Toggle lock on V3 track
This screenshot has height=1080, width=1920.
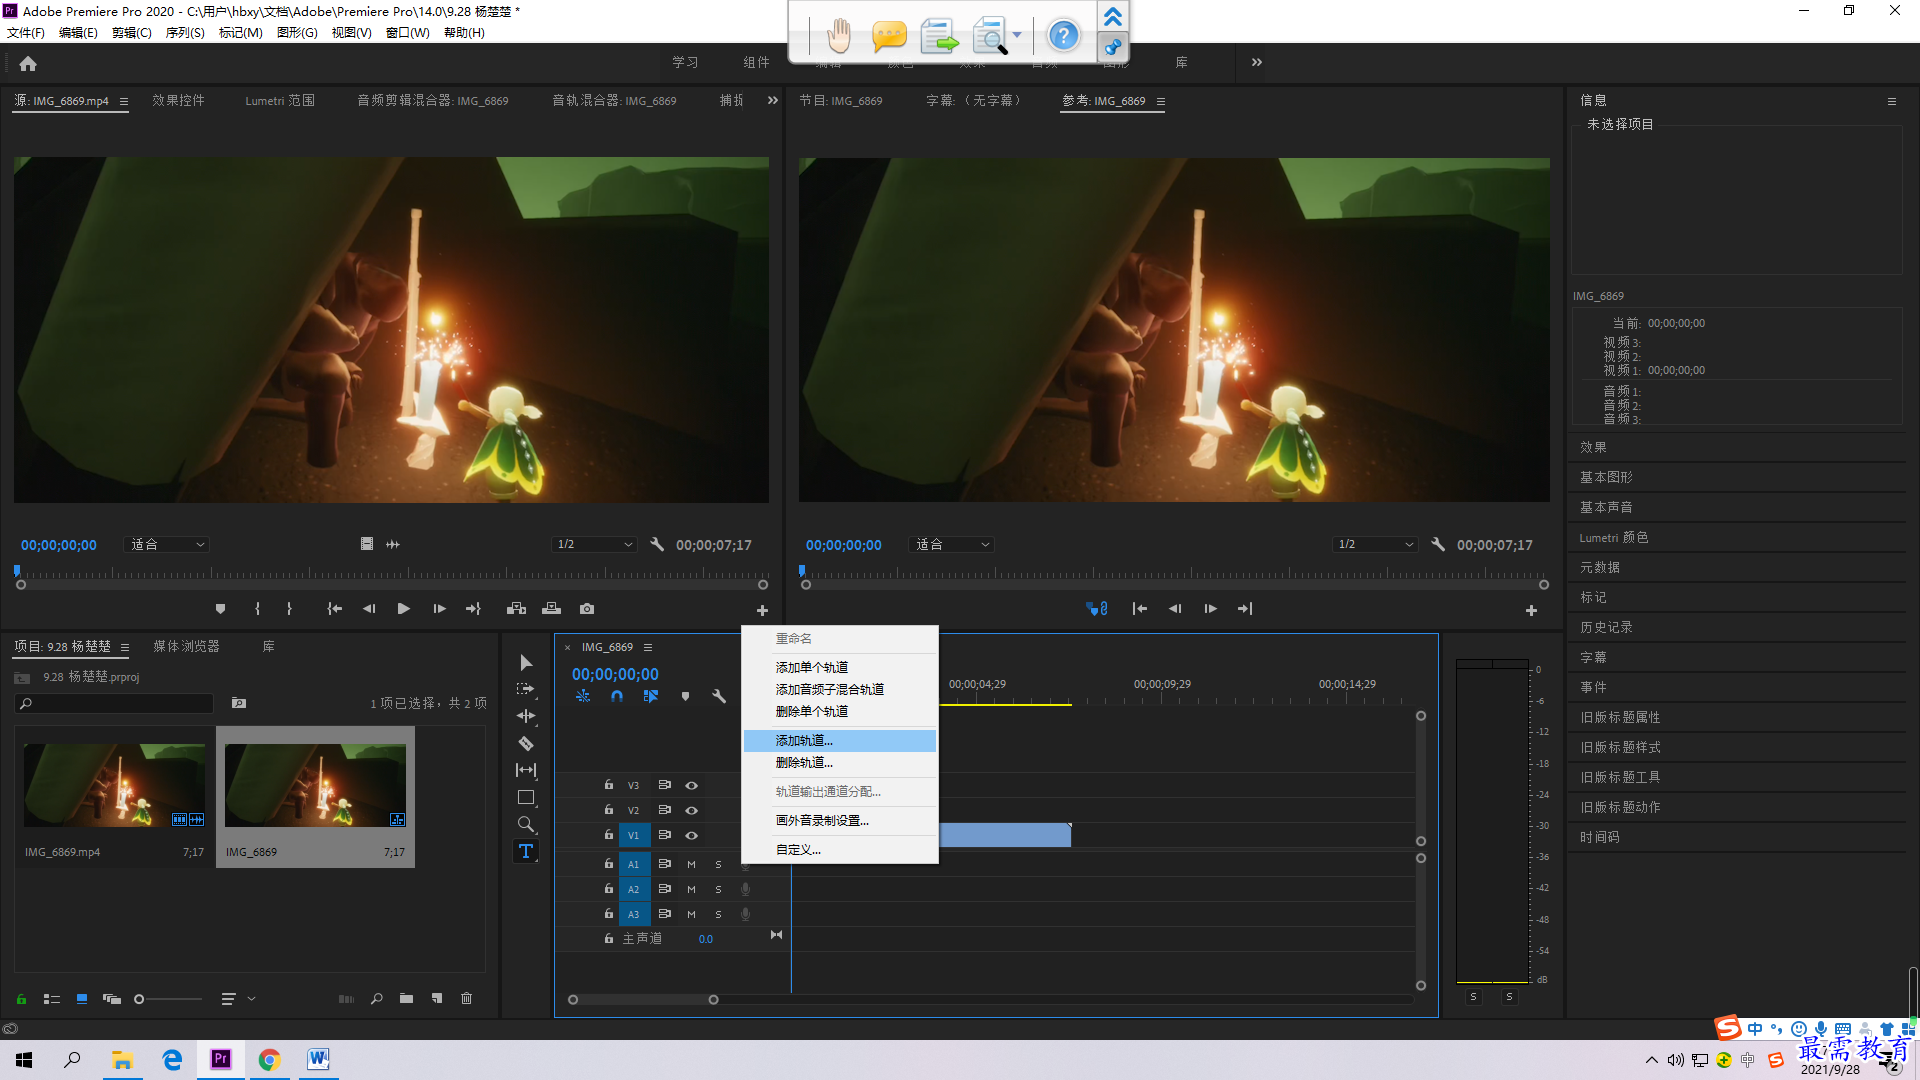[x=609, y=785]
